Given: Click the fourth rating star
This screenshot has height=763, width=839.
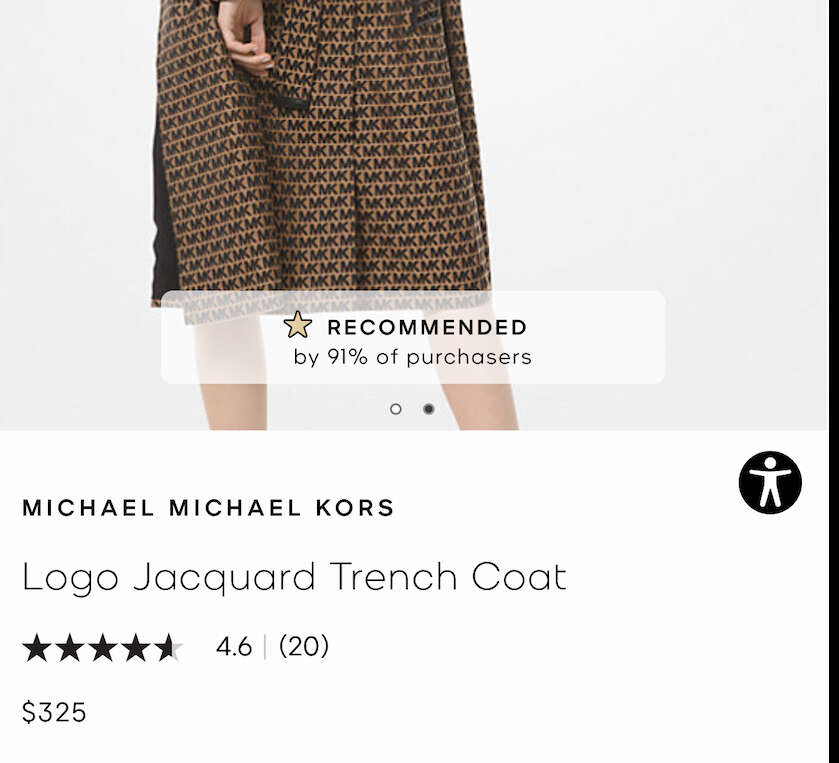Looking at the screenshot, I should [x=136, y=647].
